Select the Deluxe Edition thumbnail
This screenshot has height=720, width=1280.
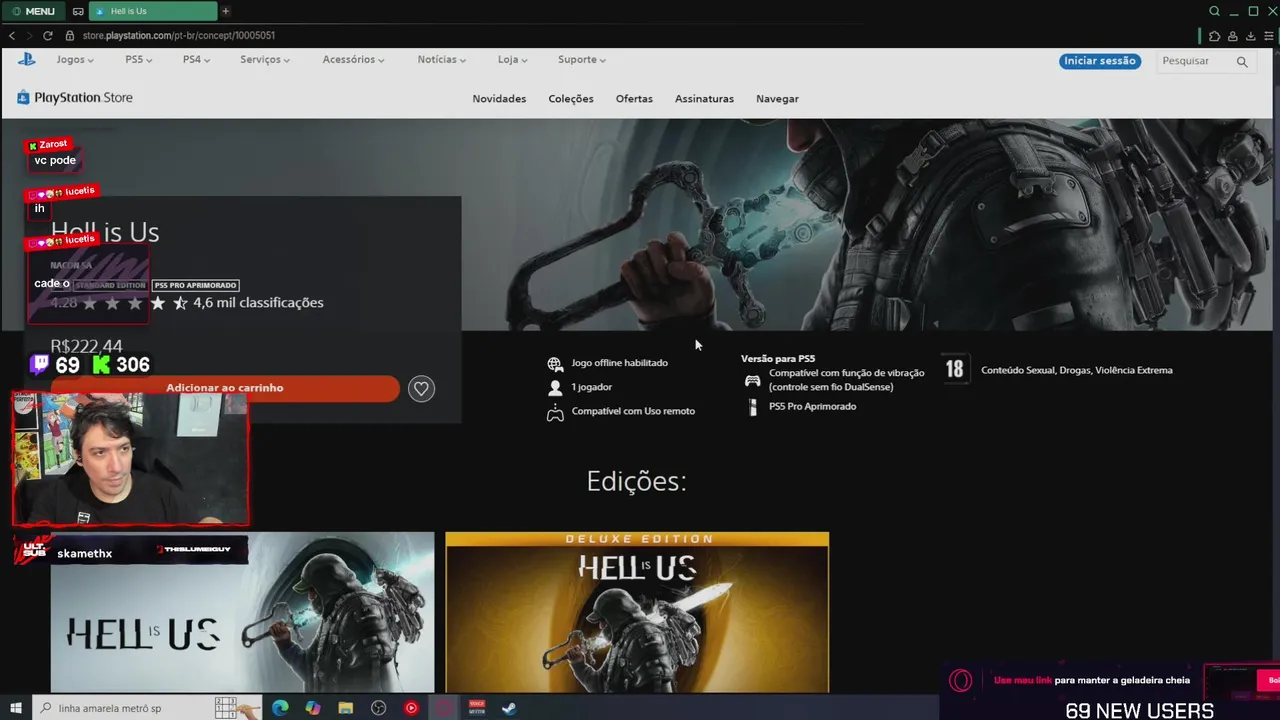click(x=637, y=612)
